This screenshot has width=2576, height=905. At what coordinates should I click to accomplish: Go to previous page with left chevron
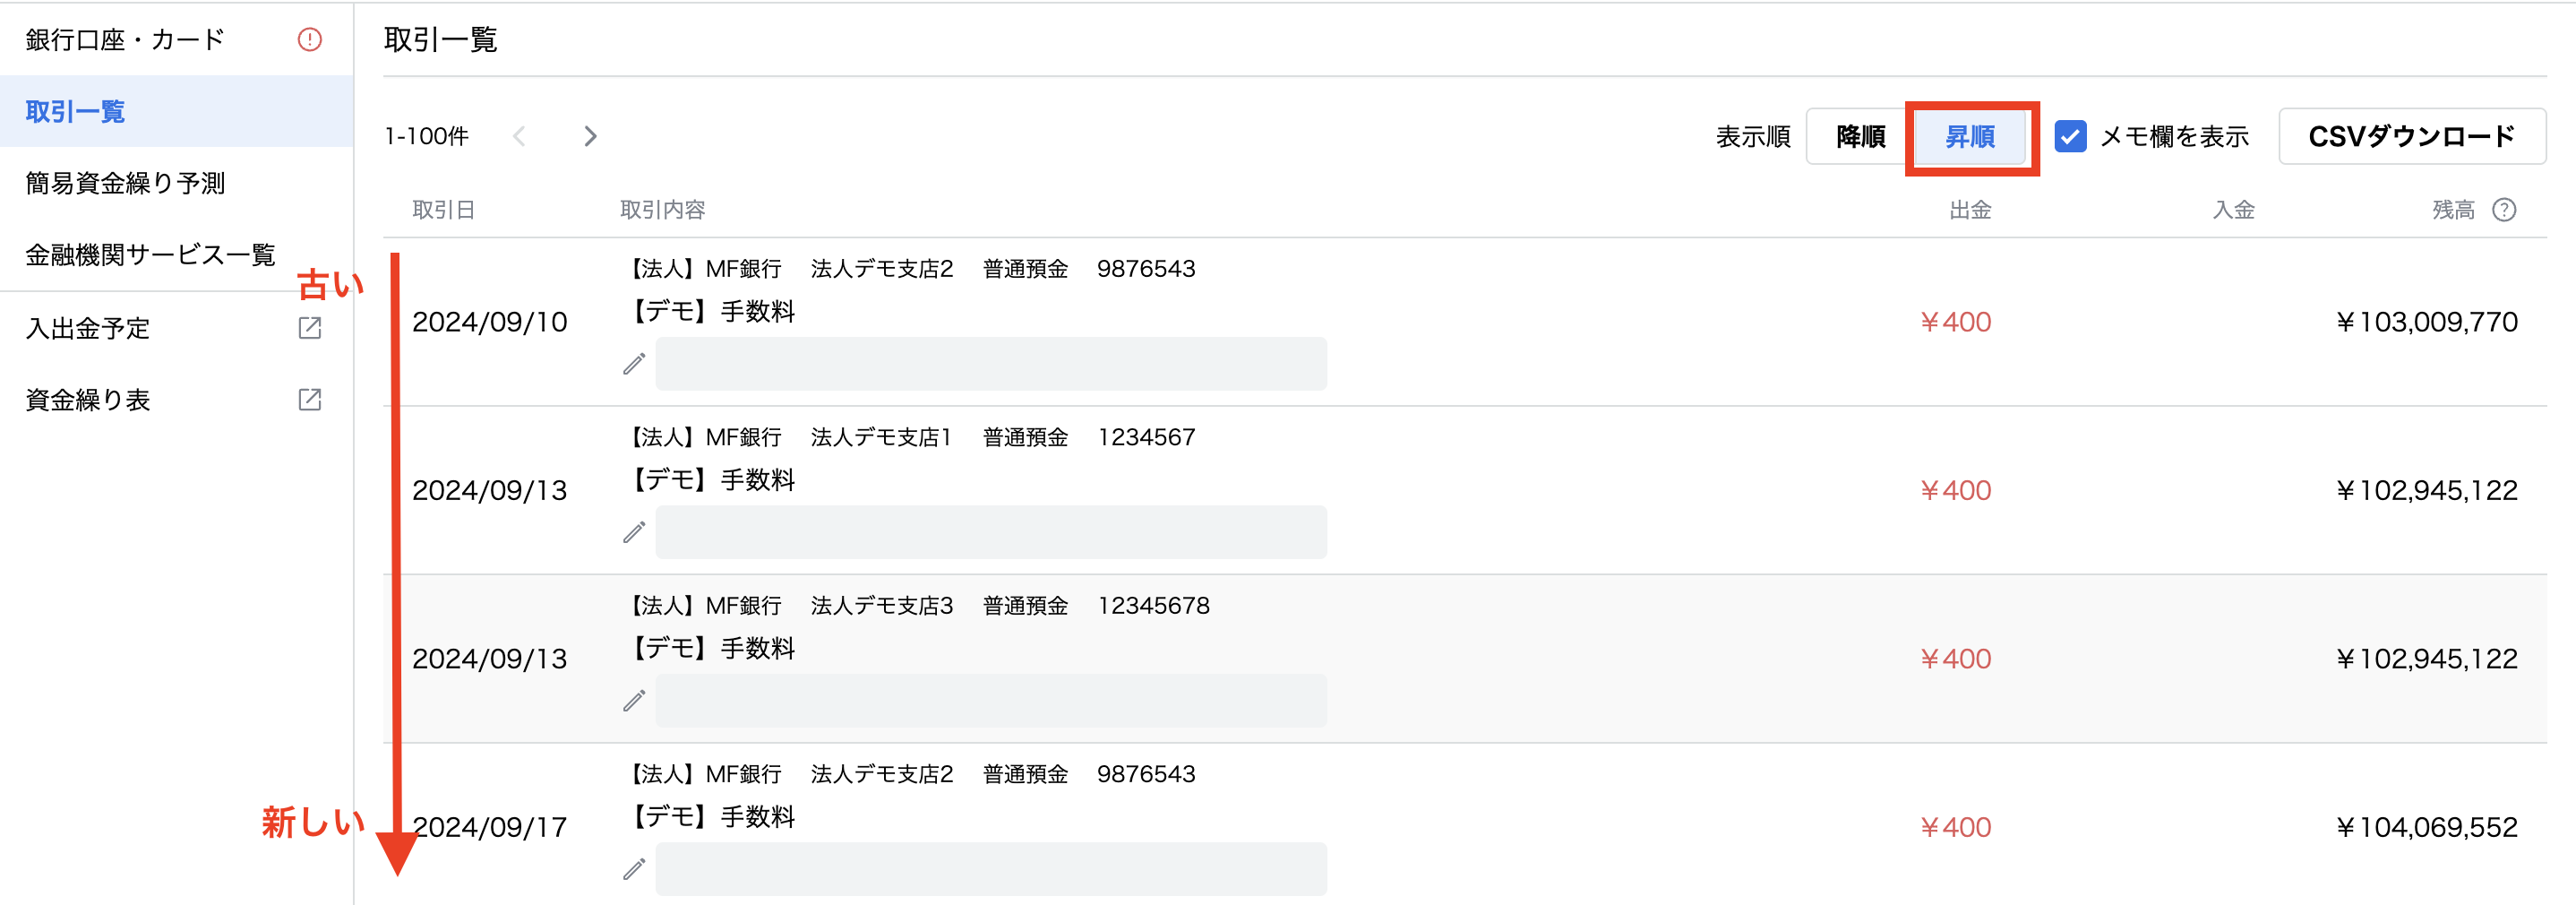(x=519, y=136)
